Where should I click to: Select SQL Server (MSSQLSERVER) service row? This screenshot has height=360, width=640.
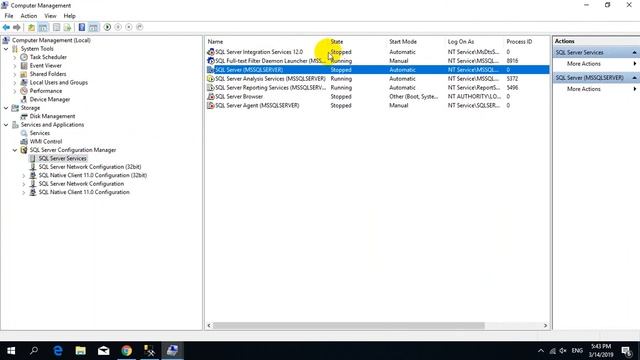pyautogui.click(x=378, y=70)
